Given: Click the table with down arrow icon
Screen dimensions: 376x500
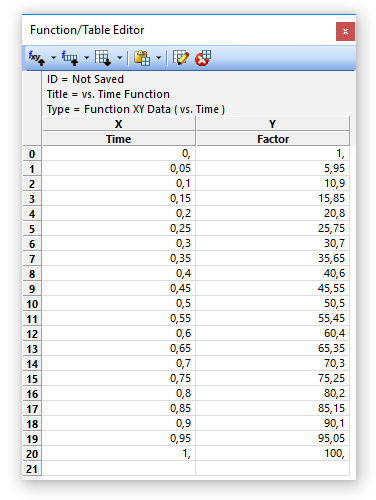Looking at the screenshot, I should click(x=103, y=58).
